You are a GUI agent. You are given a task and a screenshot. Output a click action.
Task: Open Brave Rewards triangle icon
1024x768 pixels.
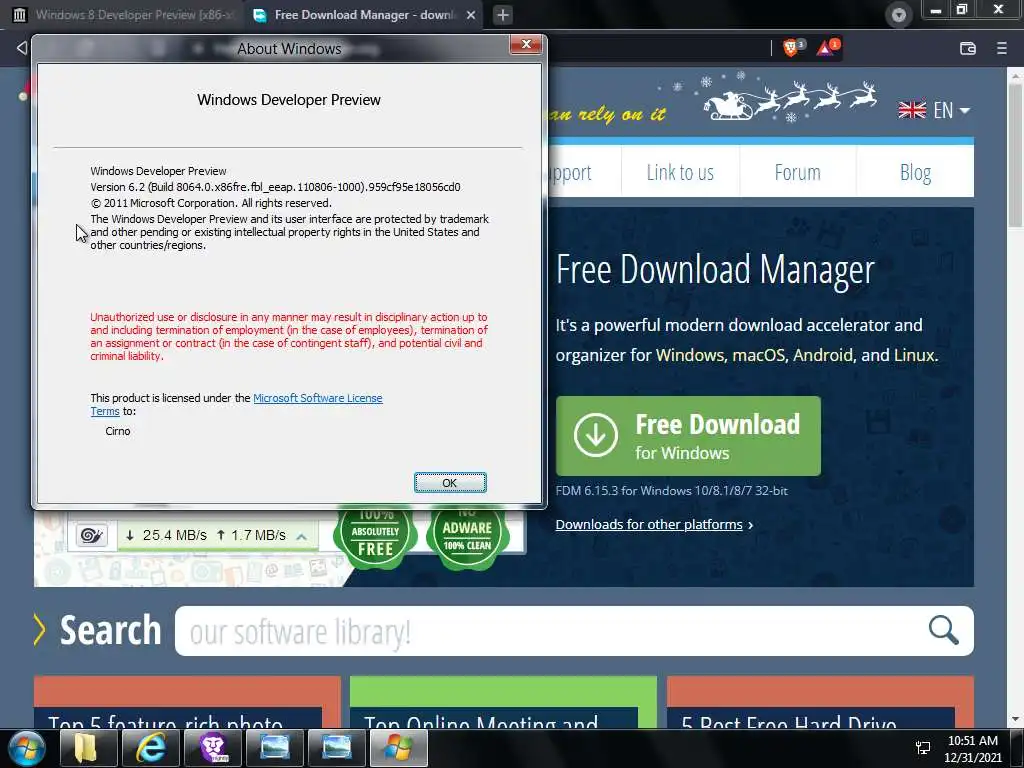click(x=827, y=48)
